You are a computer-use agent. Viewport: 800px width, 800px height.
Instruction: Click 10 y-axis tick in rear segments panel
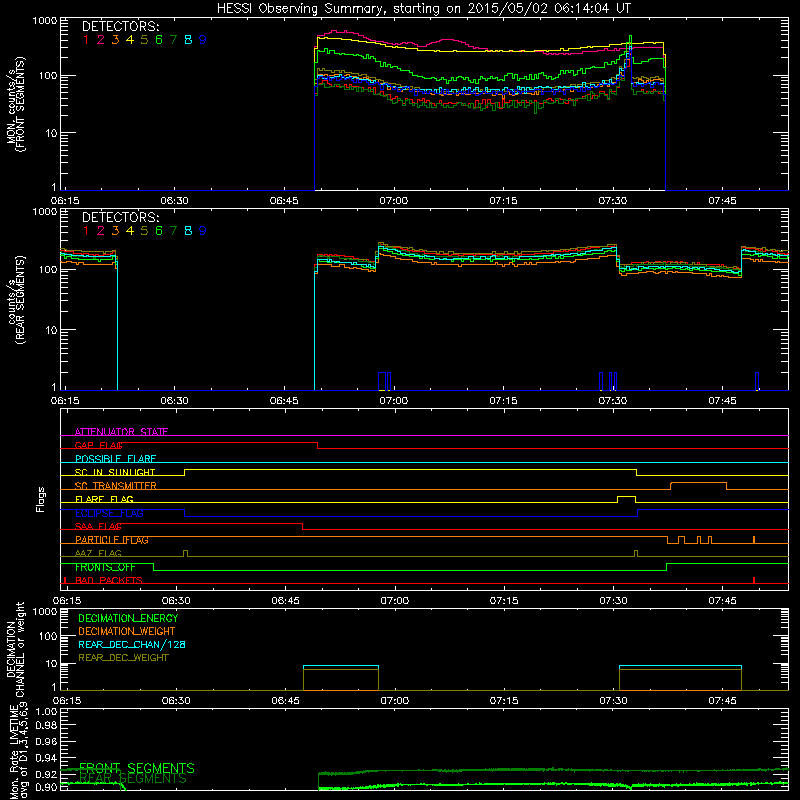coord(51,330)
